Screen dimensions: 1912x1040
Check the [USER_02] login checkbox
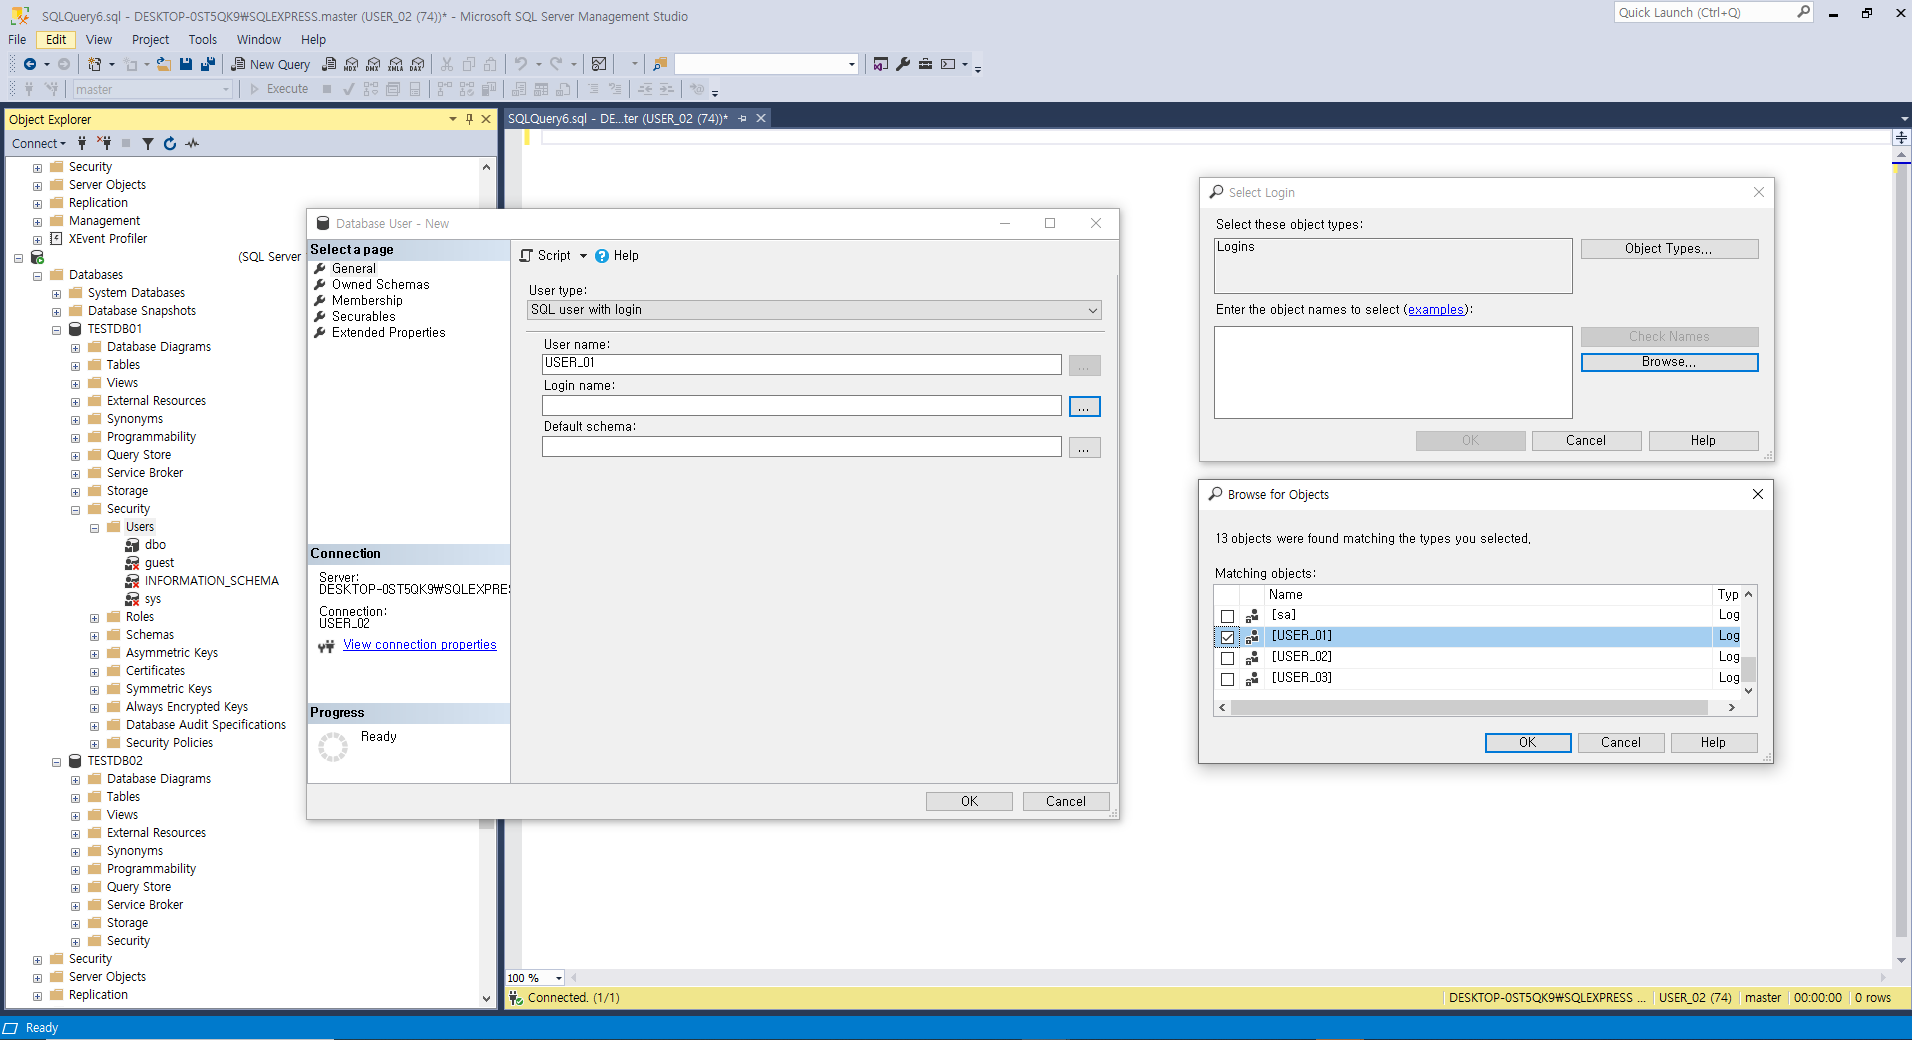coord(1227,658)
